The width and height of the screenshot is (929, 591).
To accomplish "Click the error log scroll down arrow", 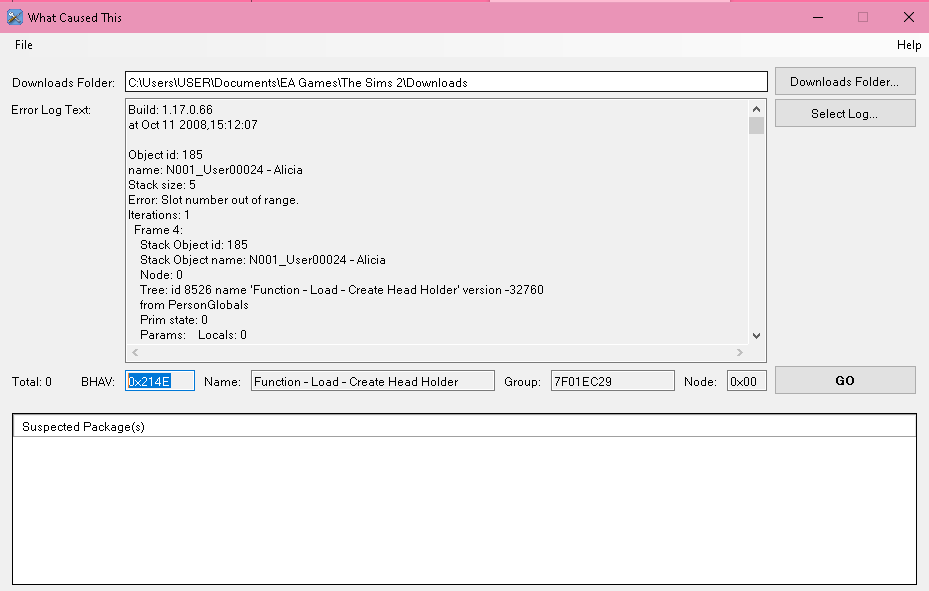I will point(756,336).
